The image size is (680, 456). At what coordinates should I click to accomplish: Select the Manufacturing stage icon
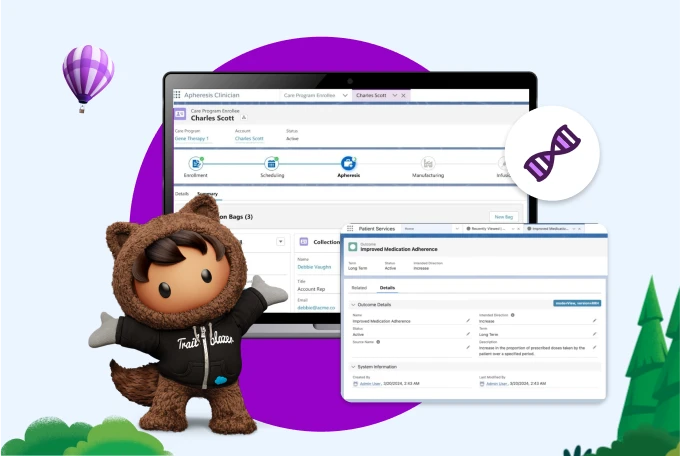428,164
